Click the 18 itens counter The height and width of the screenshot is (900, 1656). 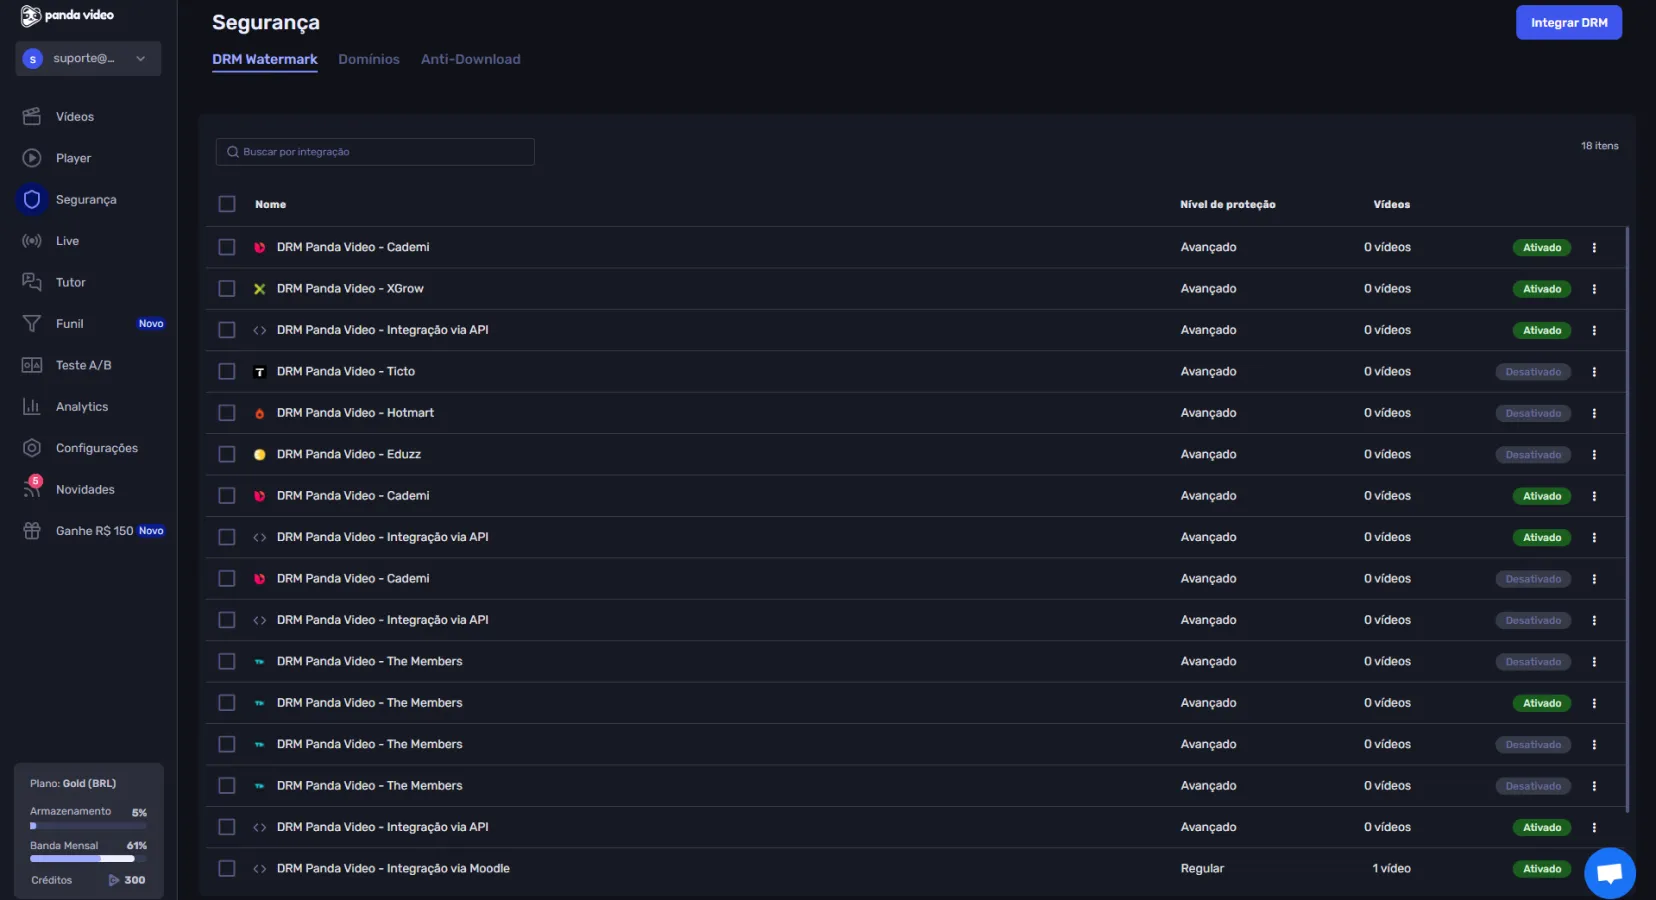(x=1599, y=146)
